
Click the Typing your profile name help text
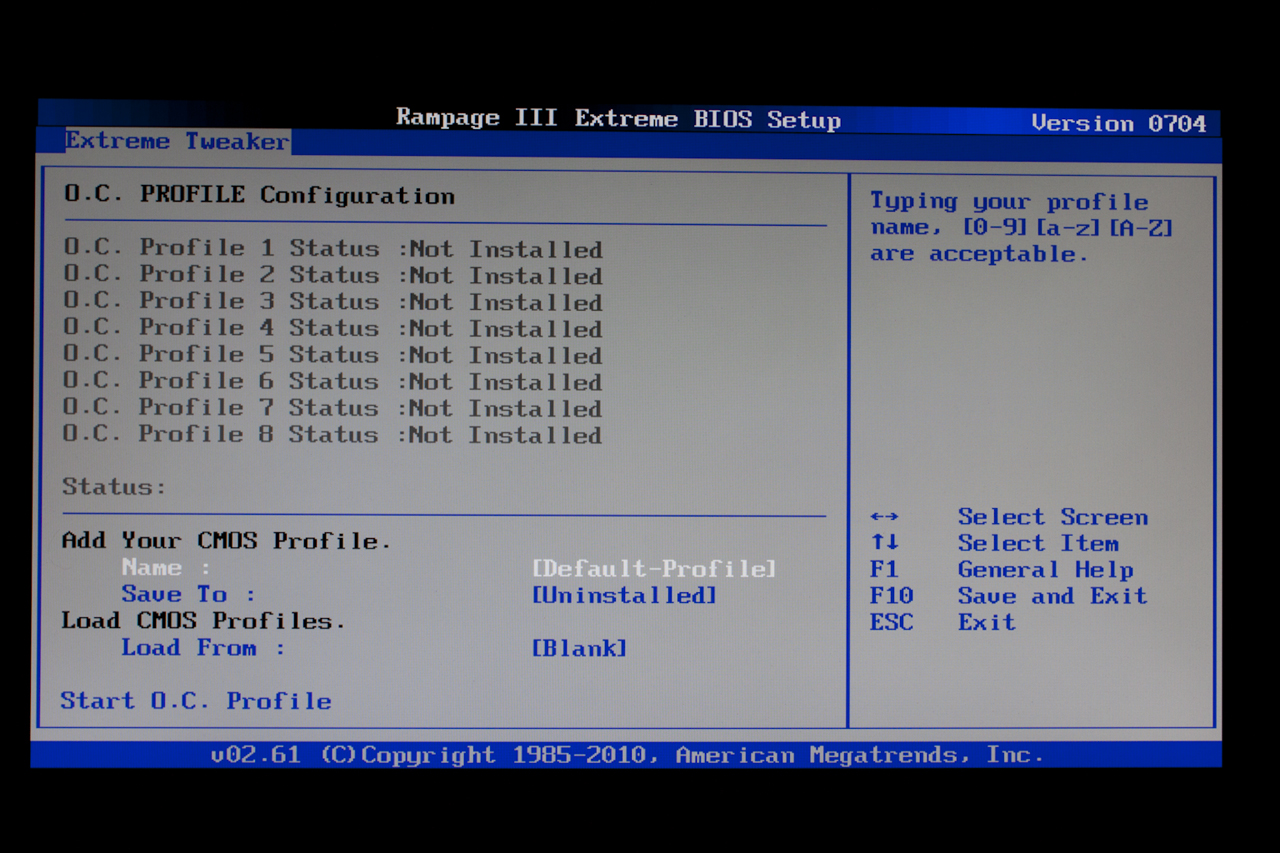(1021, 228)
